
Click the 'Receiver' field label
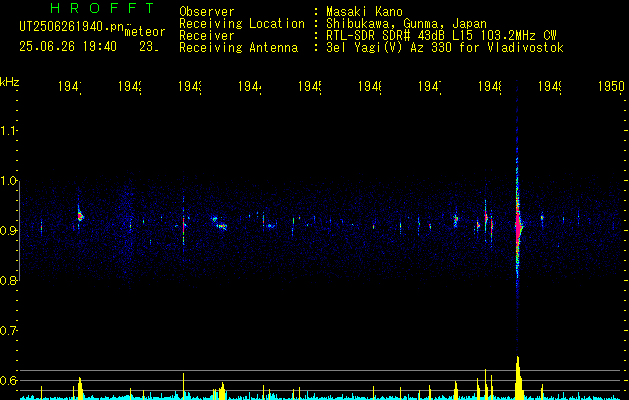pos(207,36)
